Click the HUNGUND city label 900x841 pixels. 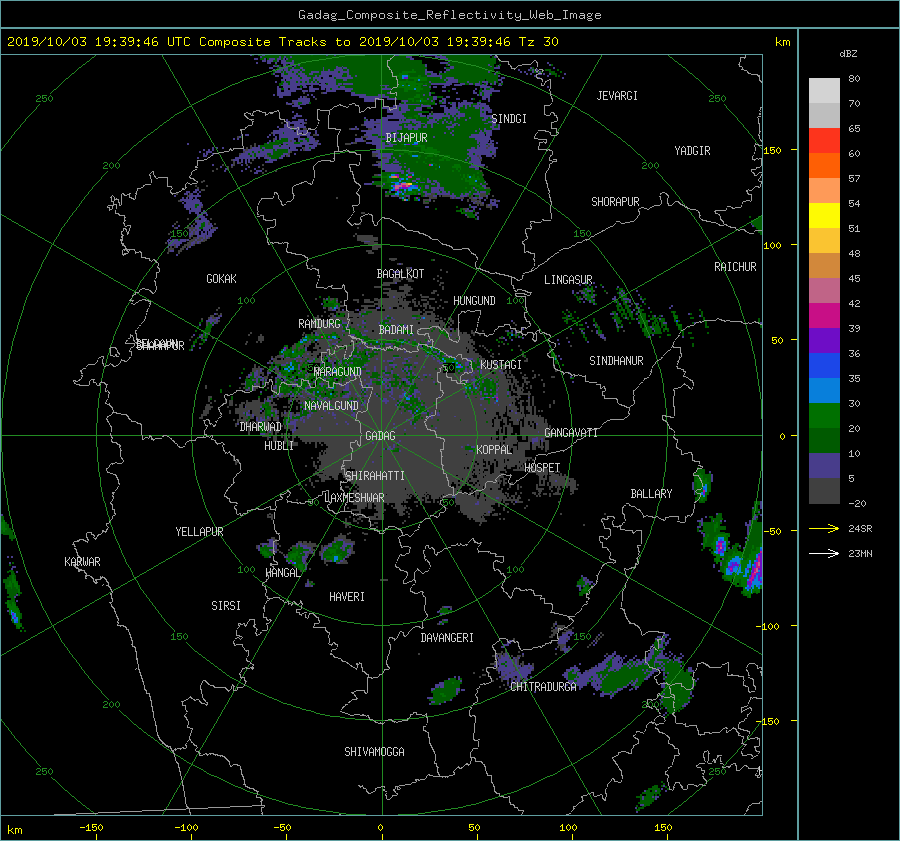[474, 301]
